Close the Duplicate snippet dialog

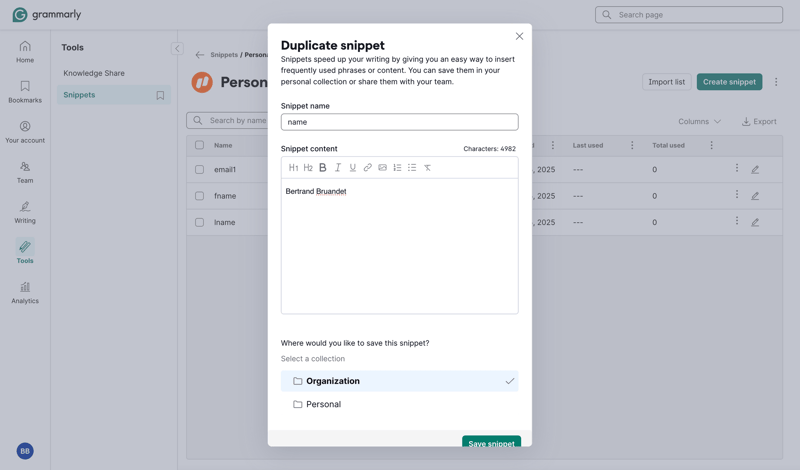click(x=519, y=36)
